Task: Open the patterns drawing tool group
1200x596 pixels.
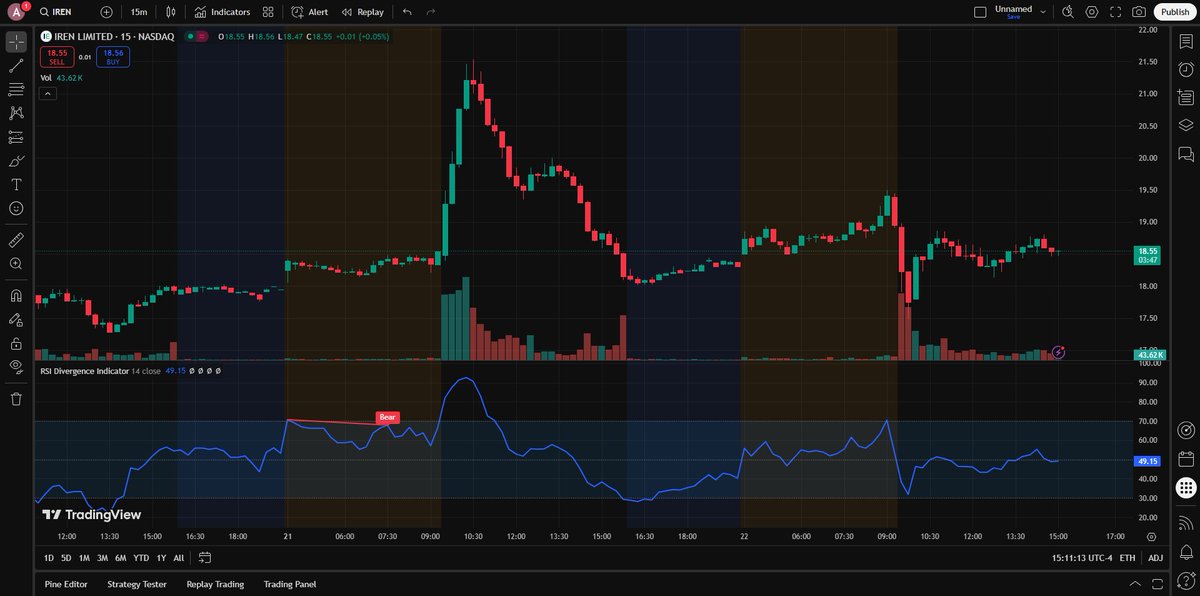Action: pyautogui.click(x=16, y=113)
